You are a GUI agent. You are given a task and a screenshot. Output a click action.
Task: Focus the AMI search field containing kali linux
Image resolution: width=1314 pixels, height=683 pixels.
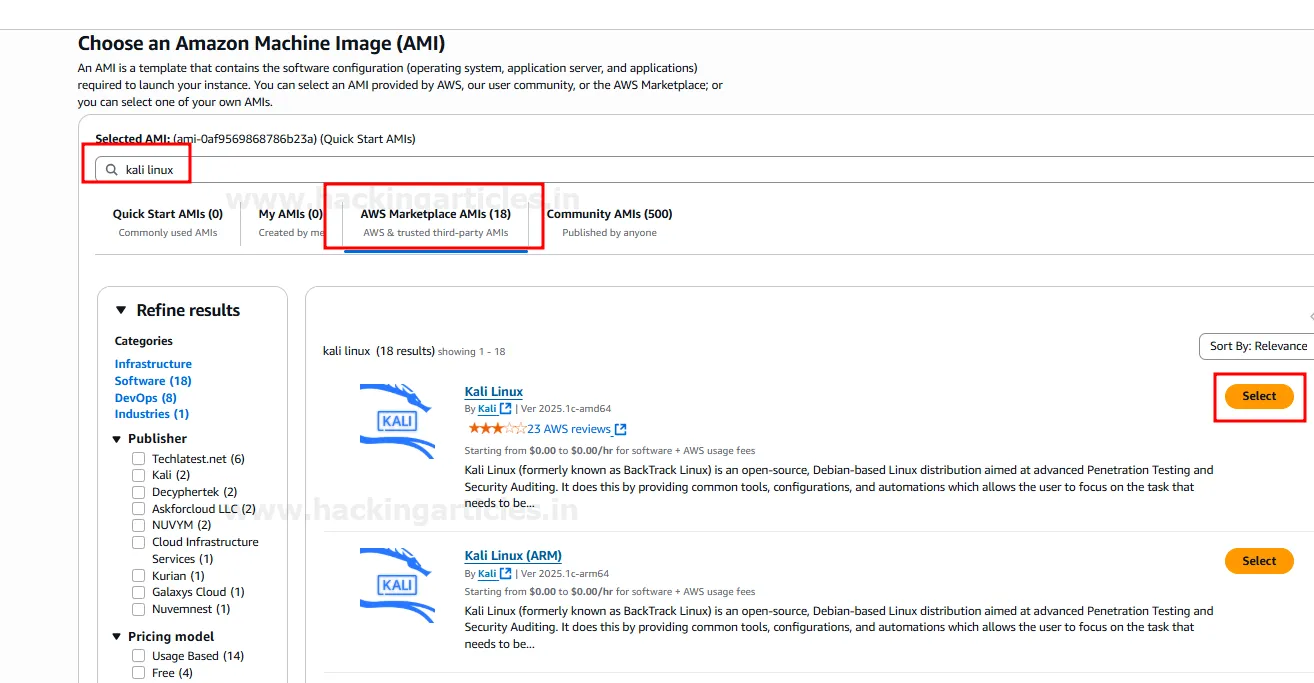(x=600, y=170)
